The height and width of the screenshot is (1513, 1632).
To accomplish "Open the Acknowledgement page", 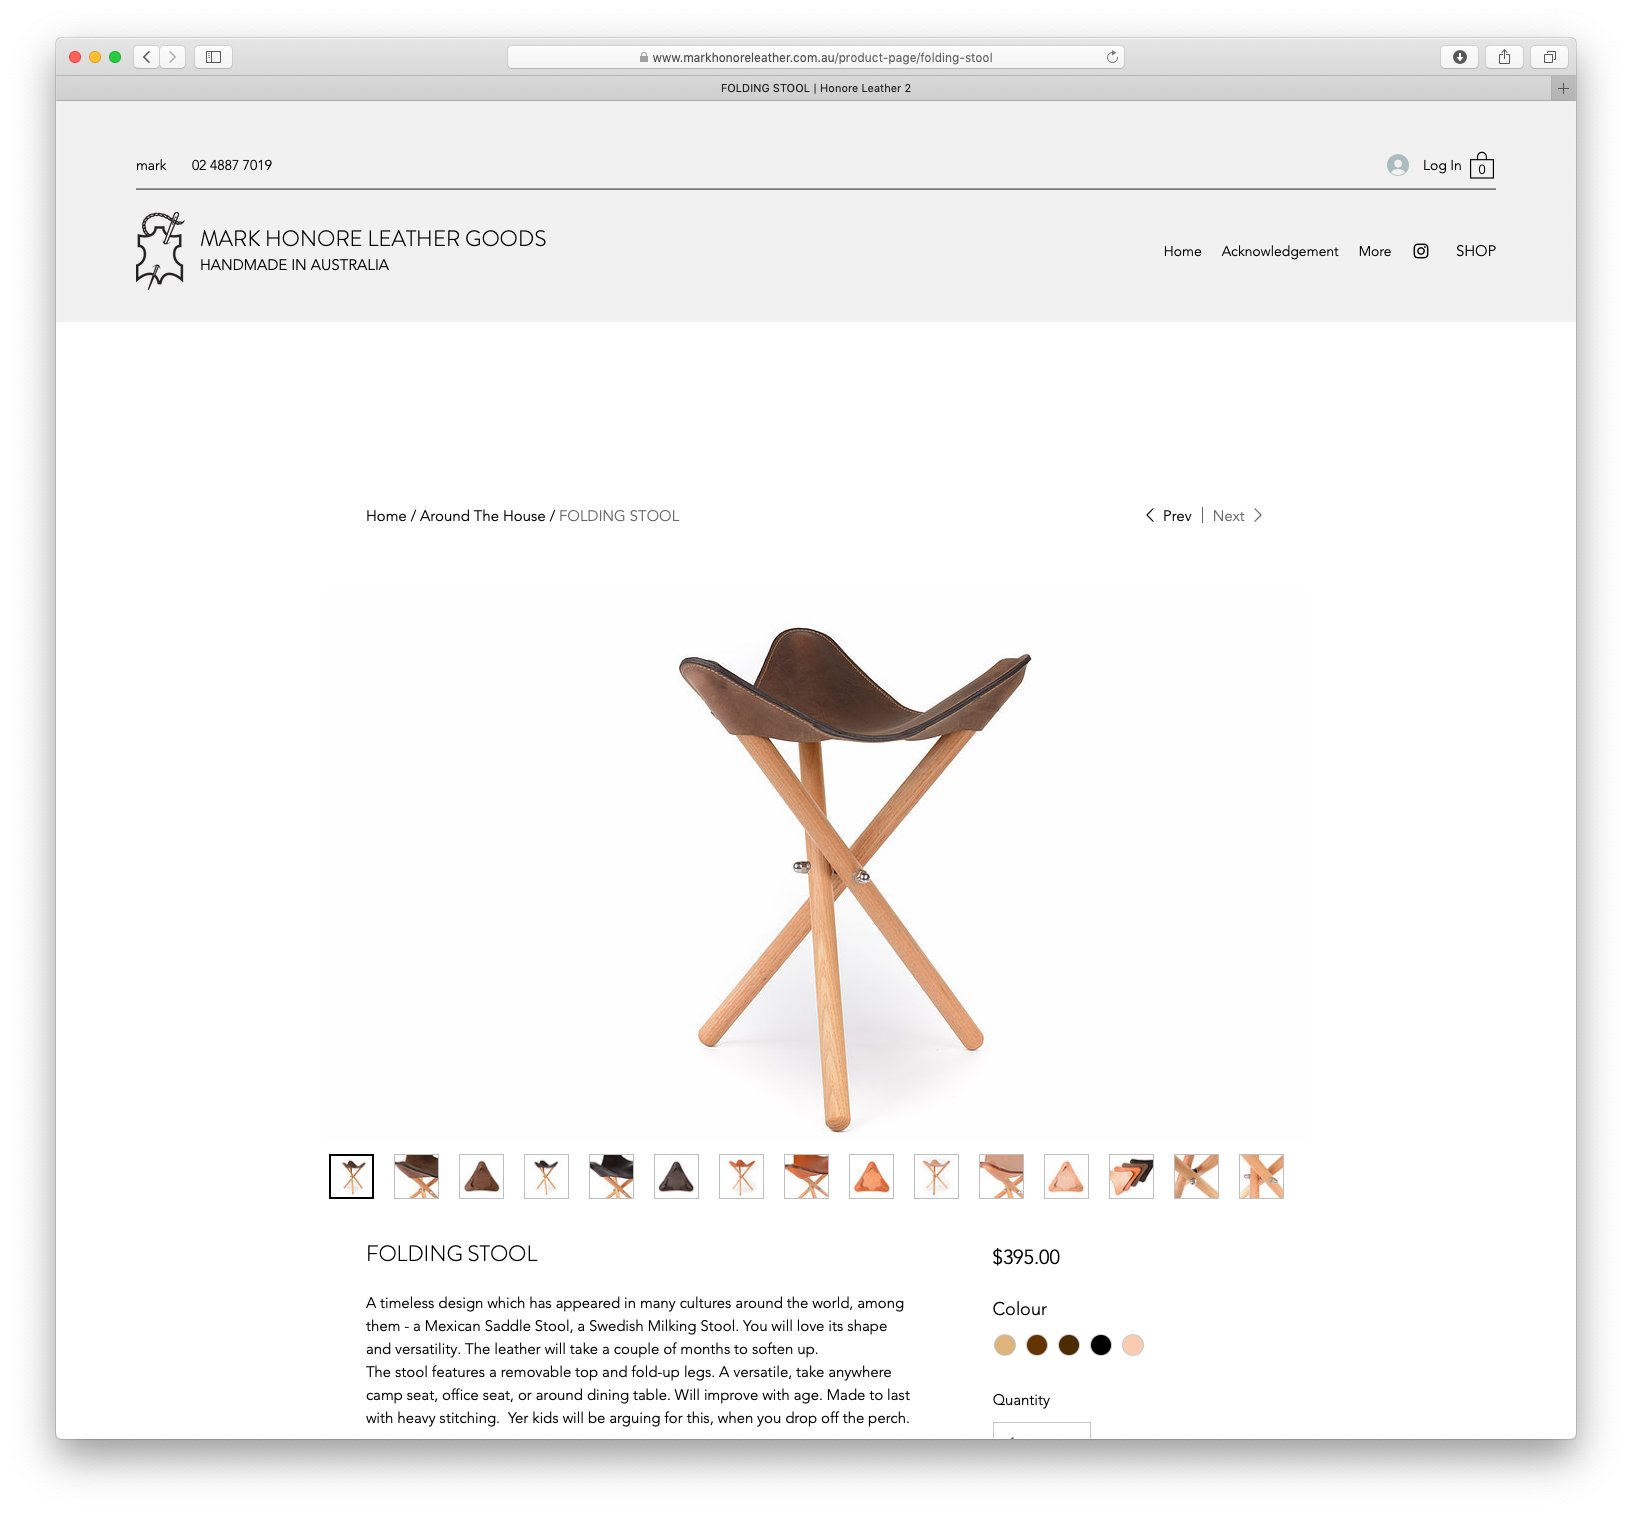I will (1280, 251).
